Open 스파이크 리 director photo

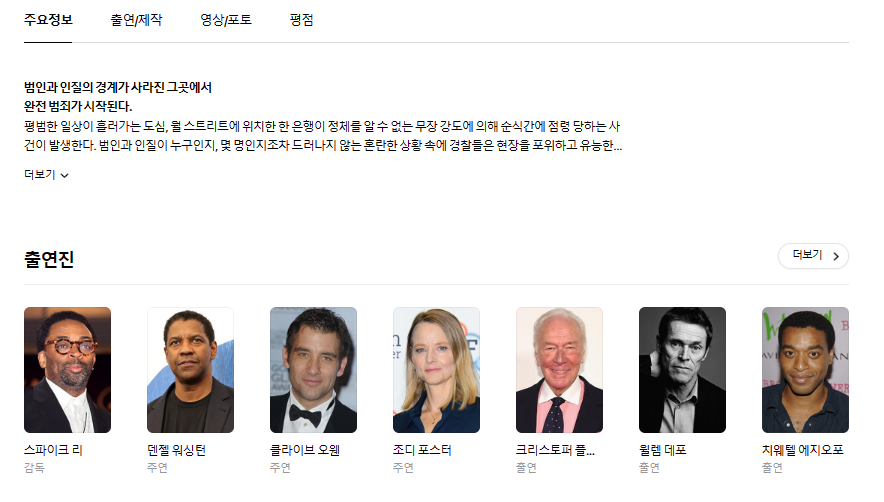68,370
